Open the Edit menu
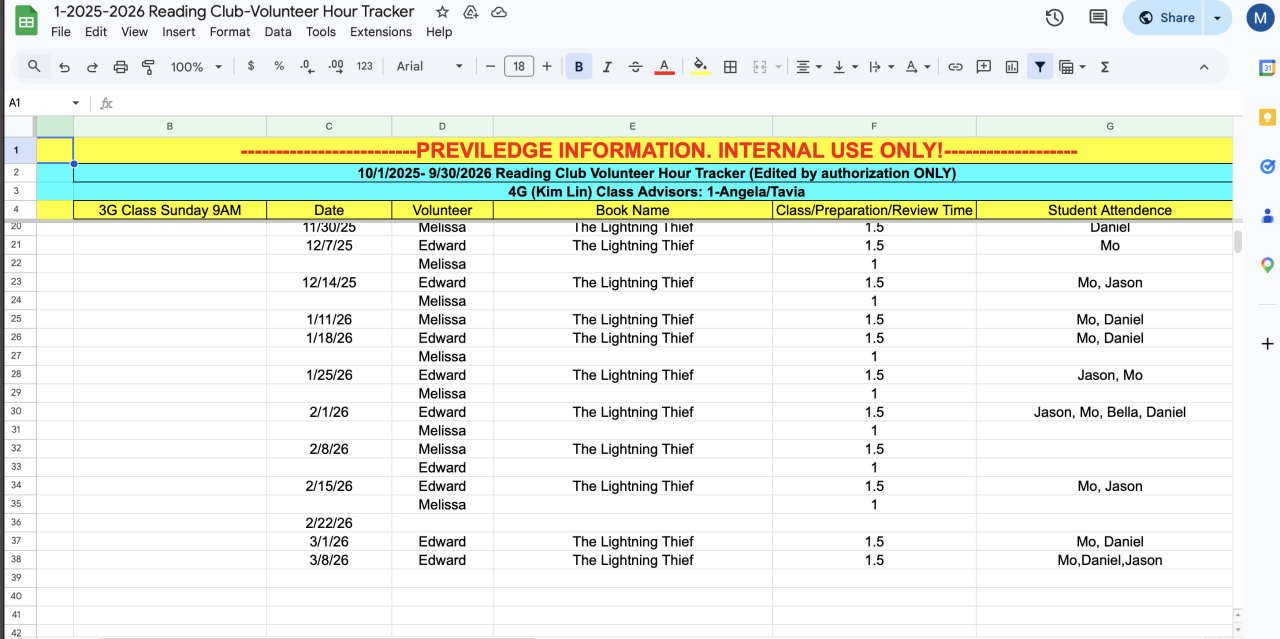 96,32
